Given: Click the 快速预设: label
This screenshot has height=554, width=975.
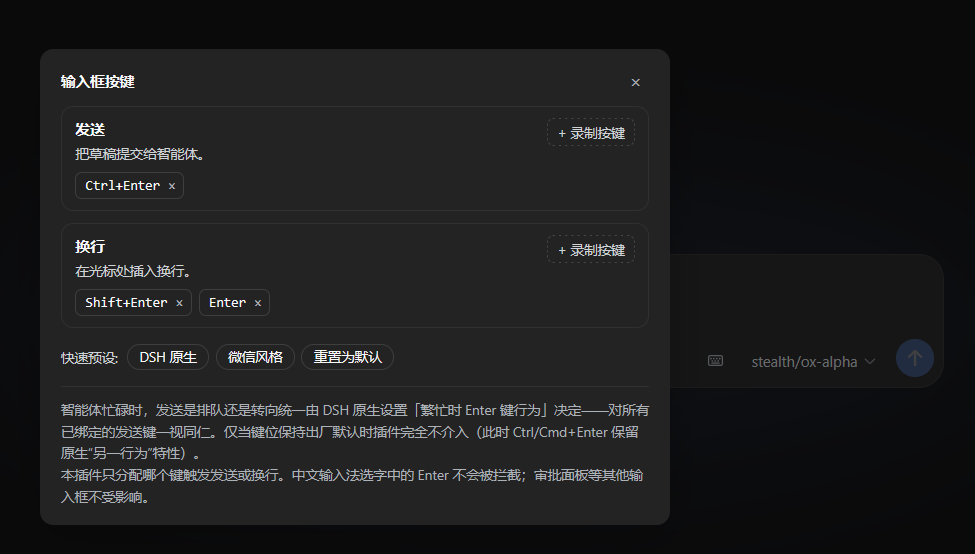Looking at the screenshot, I should (x=90, y=358).
